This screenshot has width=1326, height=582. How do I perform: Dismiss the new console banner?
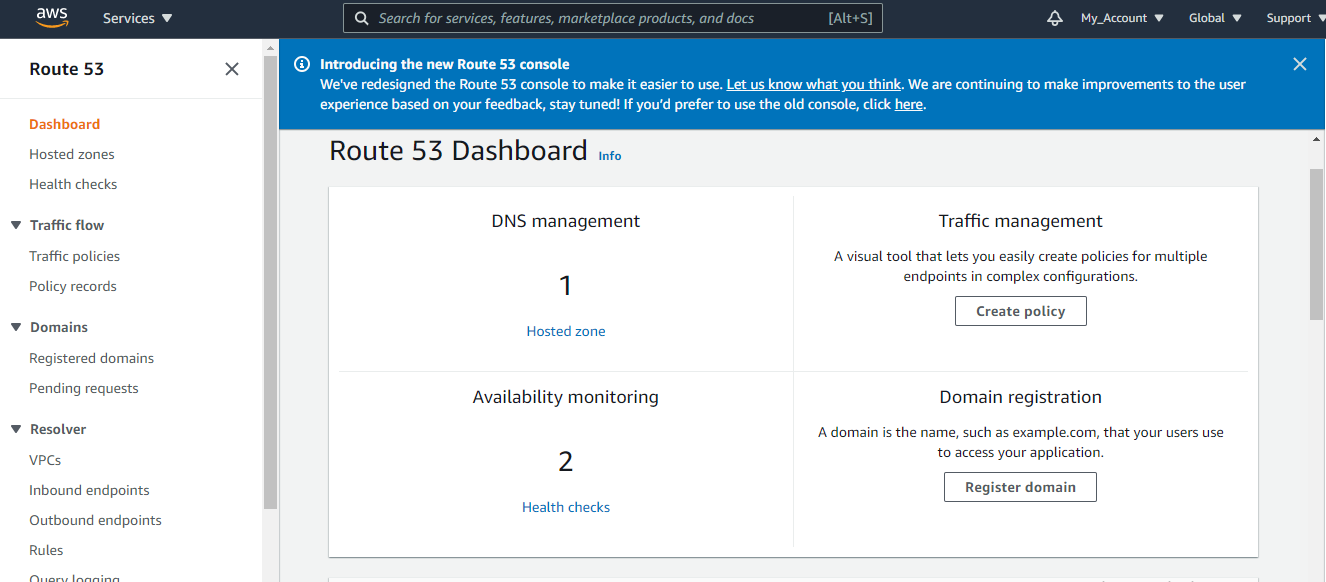1300,64
